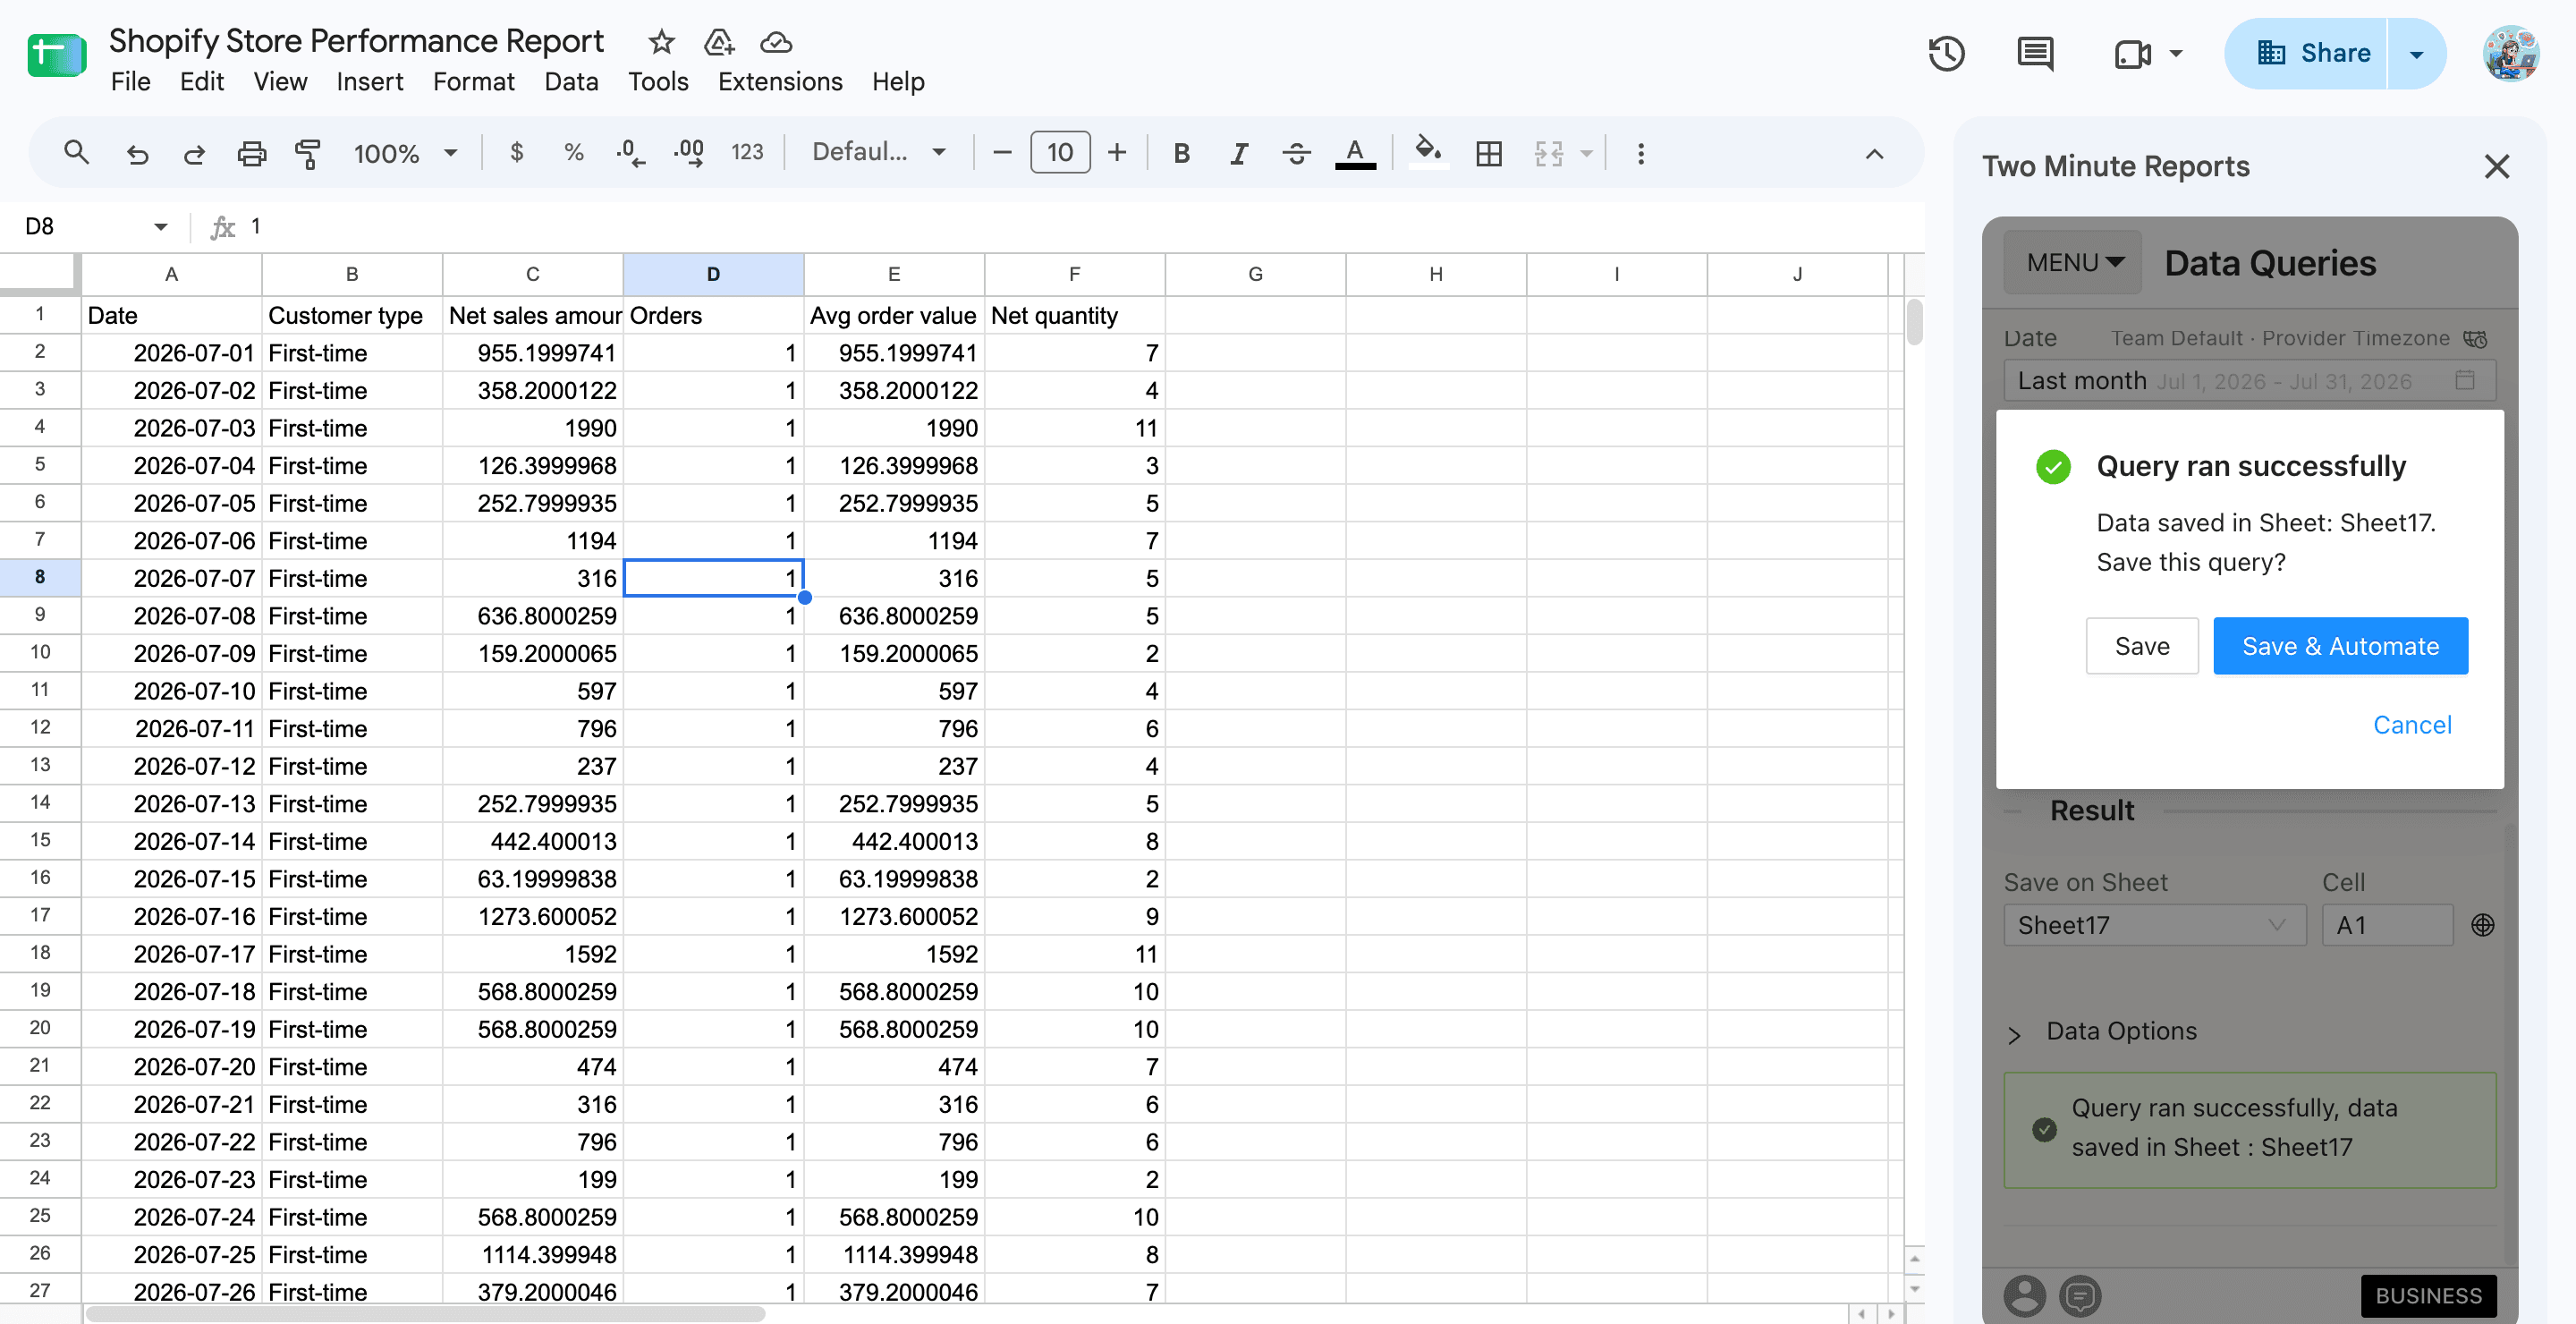Collapse the toolbar with the caret

pyautogui.click(x=1874, y=153)
